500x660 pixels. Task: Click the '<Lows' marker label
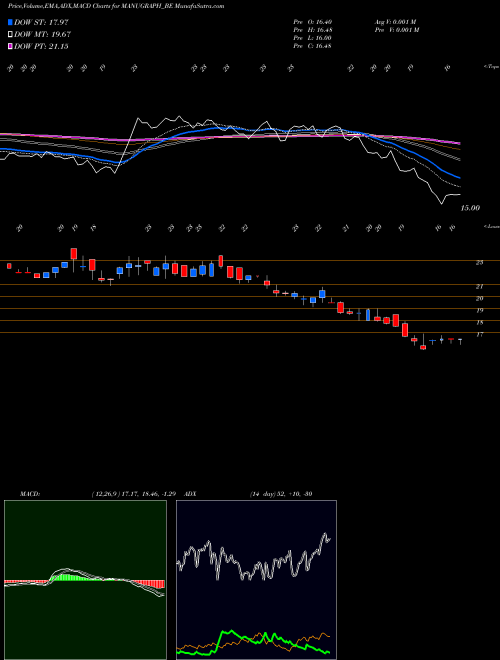tap(491, 226)
